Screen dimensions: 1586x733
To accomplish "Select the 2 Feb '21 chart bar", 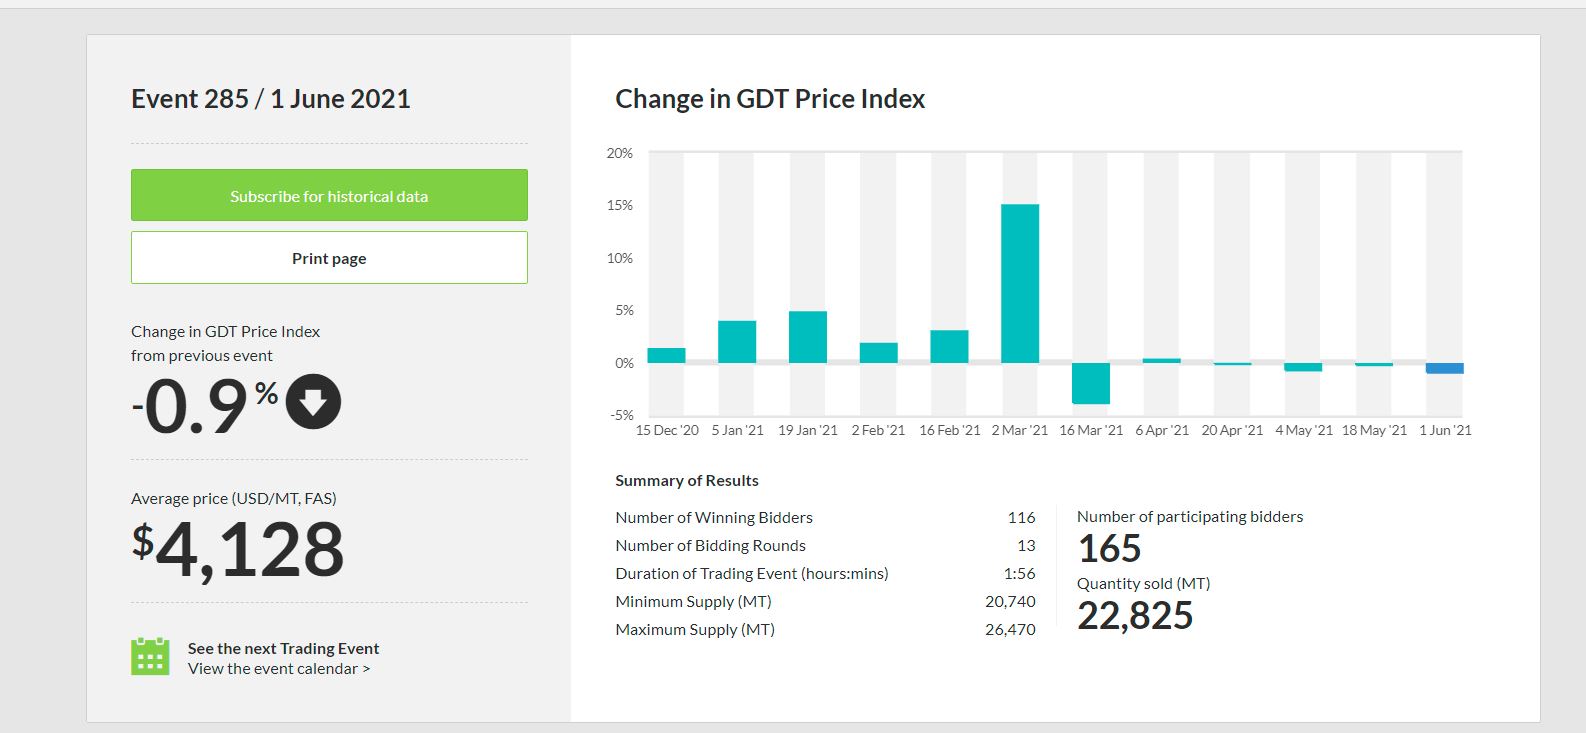I will pyautogui.click(x=879, y=353).
